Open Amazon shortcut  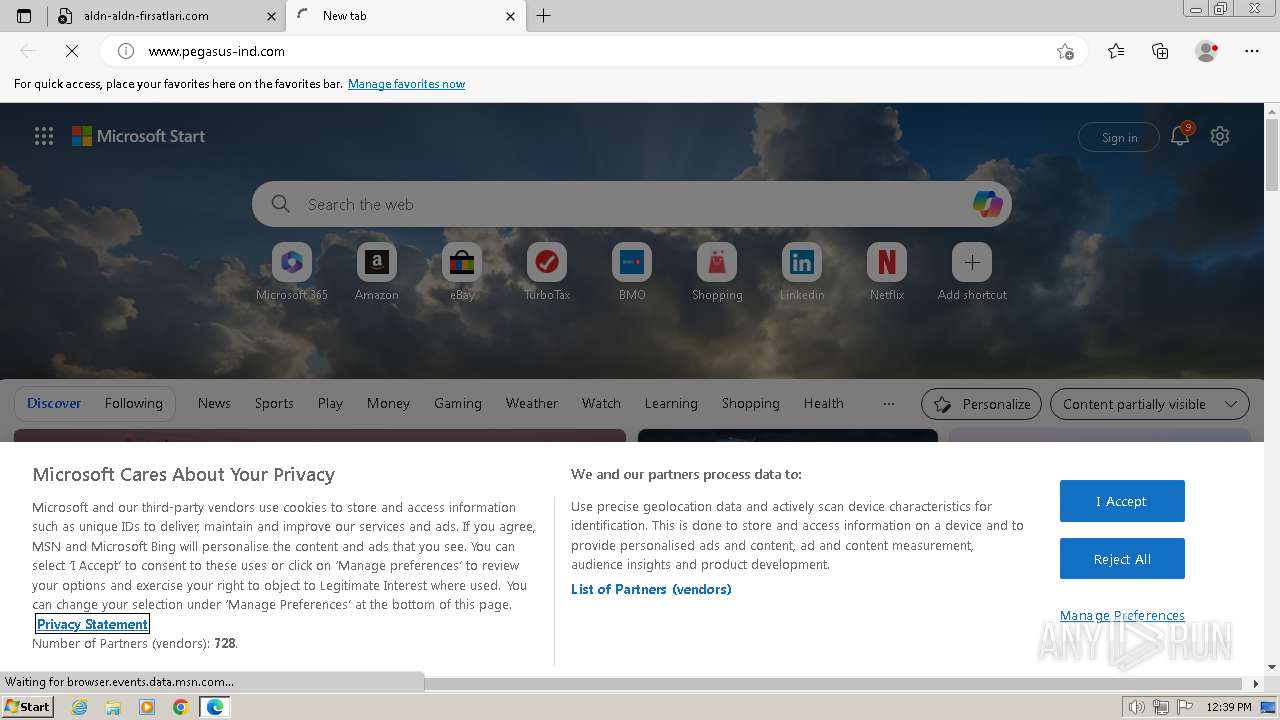coord(377,271)
